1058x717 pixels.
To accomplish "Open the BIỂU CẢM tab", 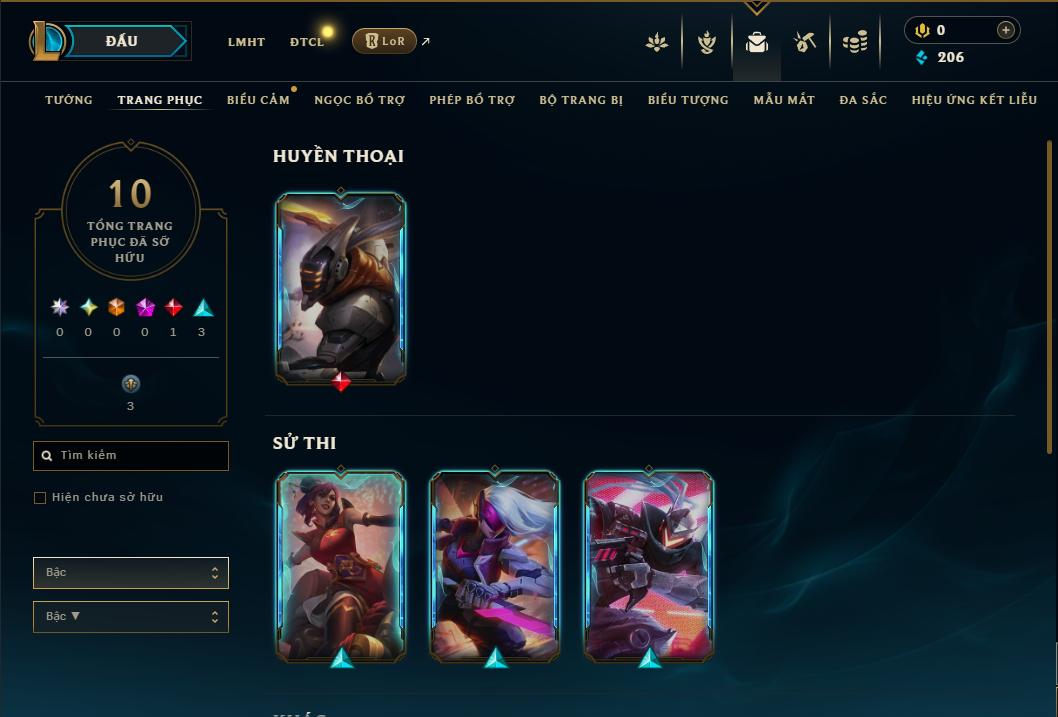I will click(258, 100).
